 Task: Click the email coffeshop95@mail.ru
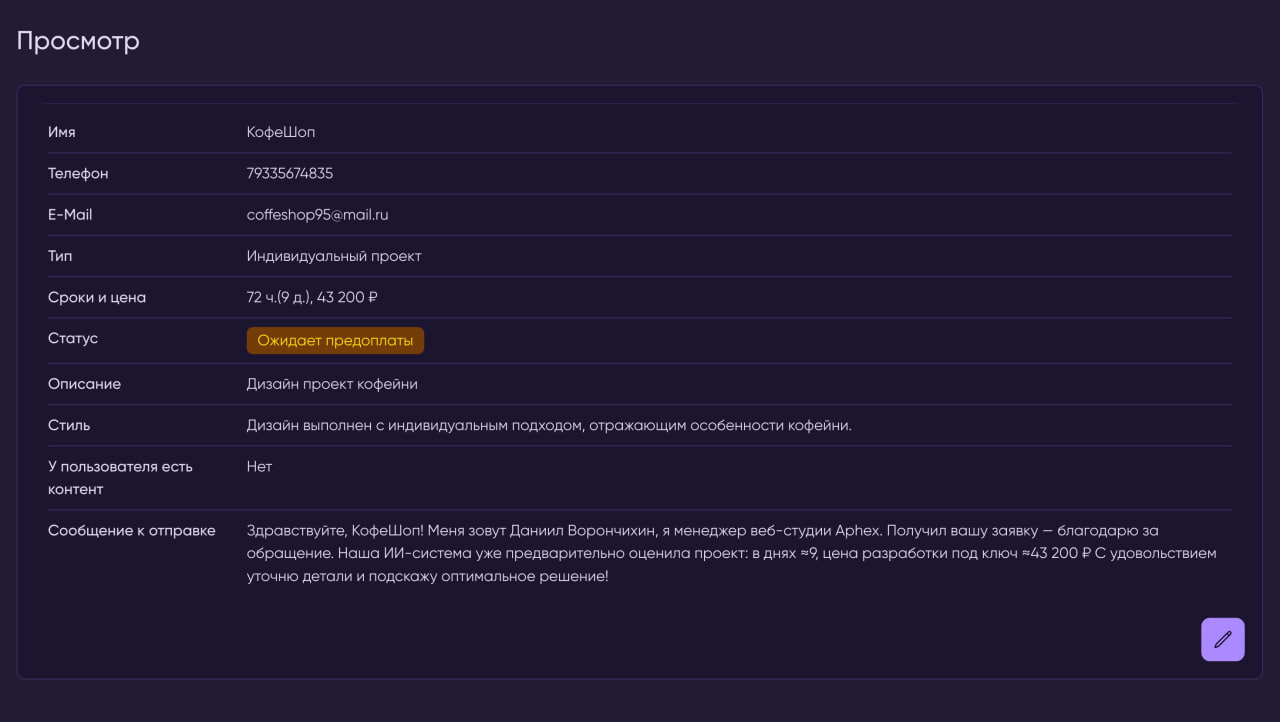pyautogui.click(x=317, y=215)
